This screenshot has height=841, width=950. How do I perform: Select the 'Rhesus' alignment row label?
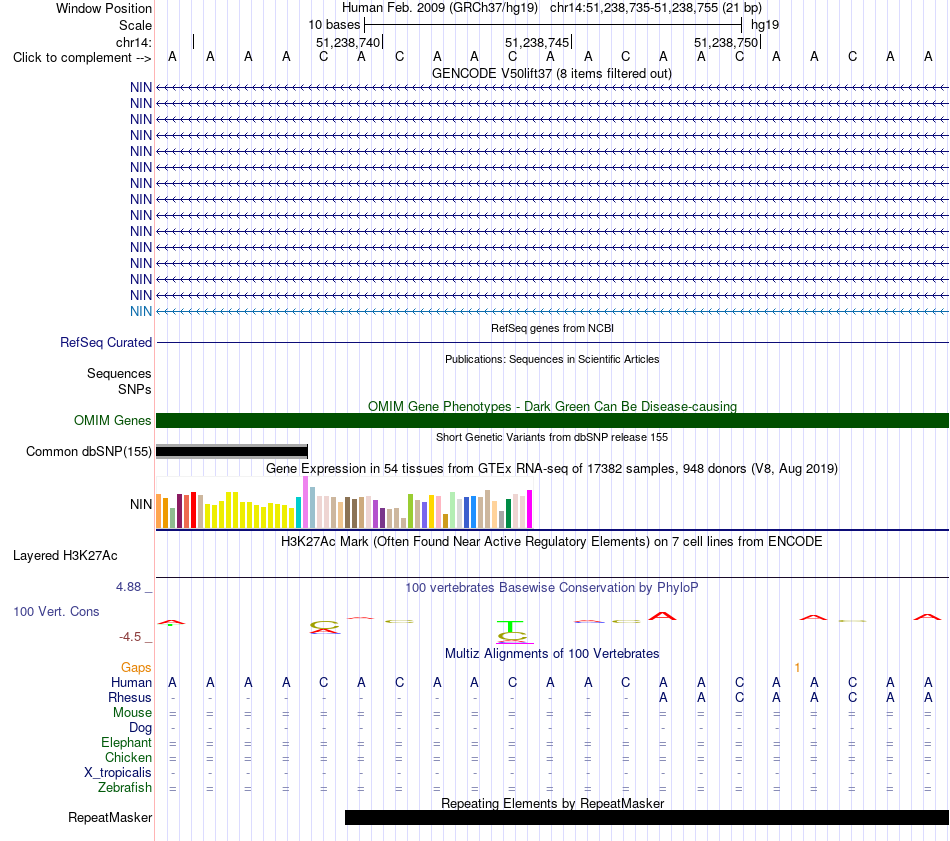(130, 697)
